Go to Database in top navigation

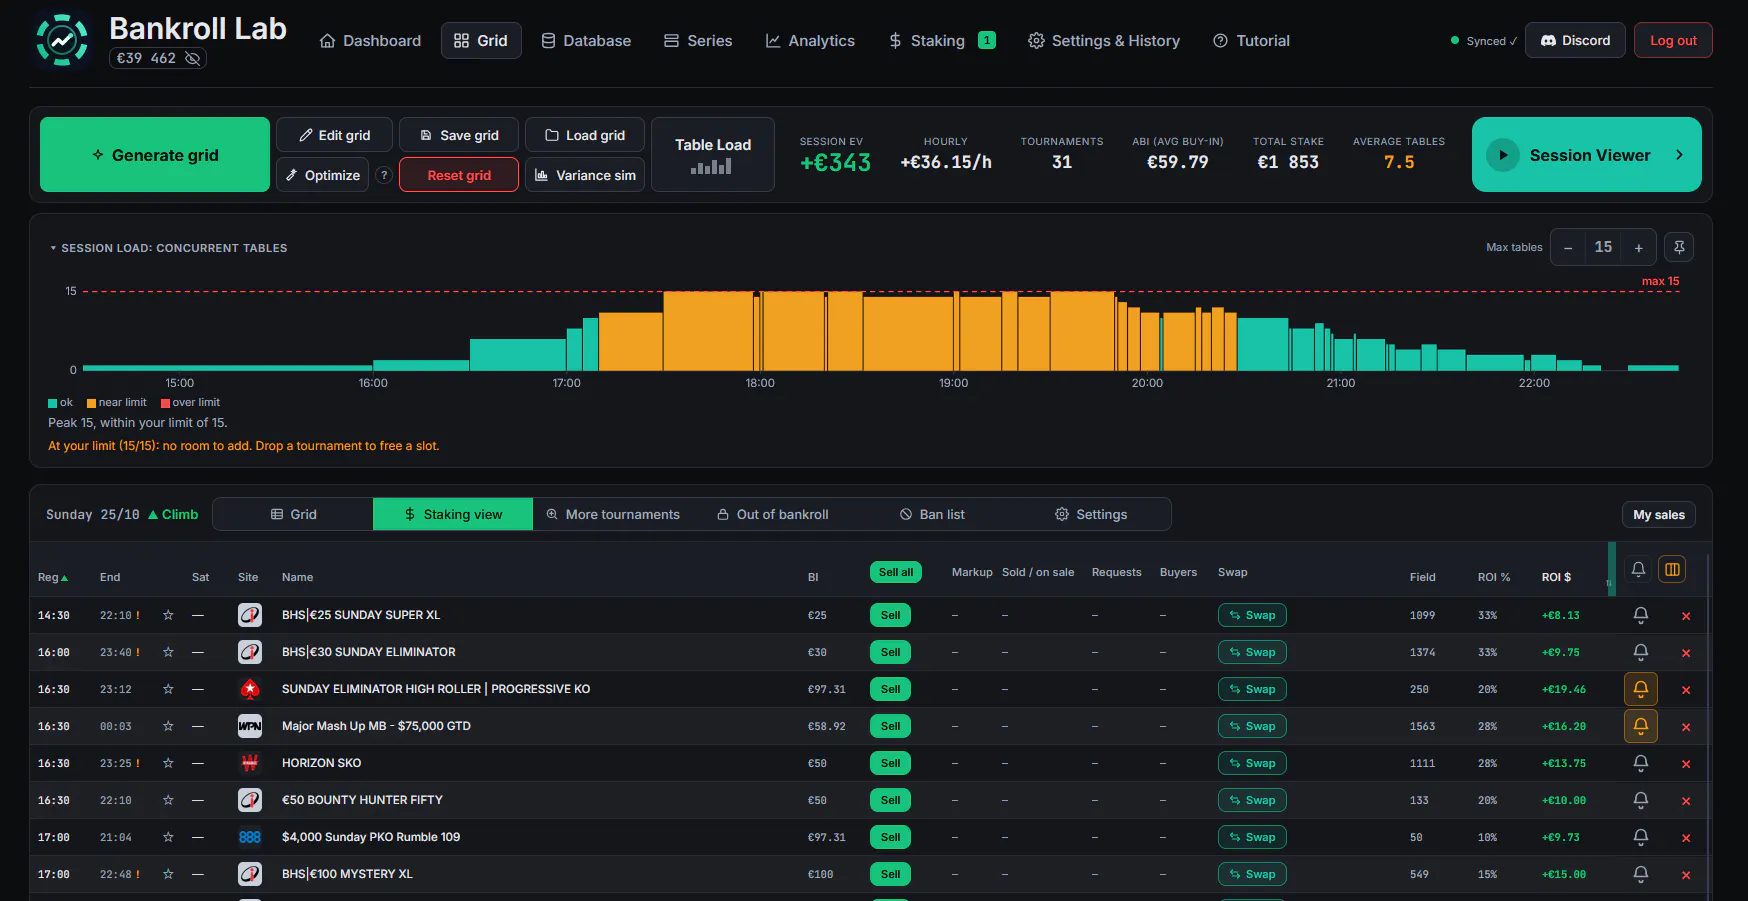pyautogui.click(x=586, y=41)
